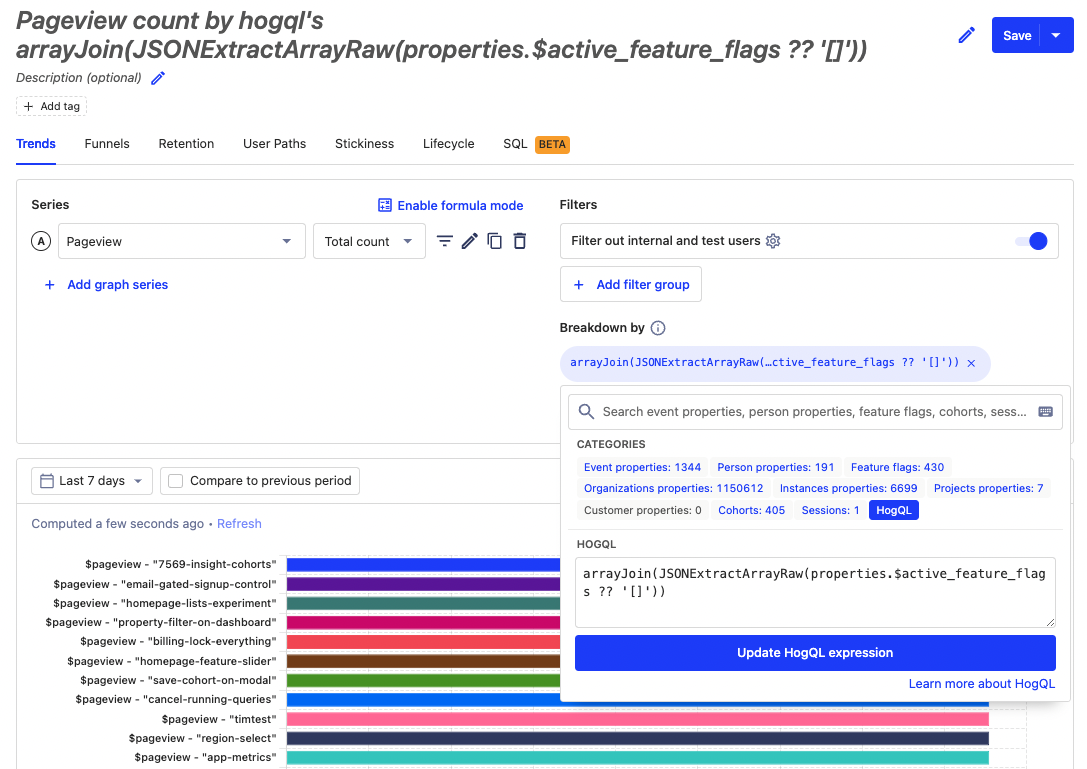
Task: Click cancel-running-queries label
Action: click(x=175, y=699)
